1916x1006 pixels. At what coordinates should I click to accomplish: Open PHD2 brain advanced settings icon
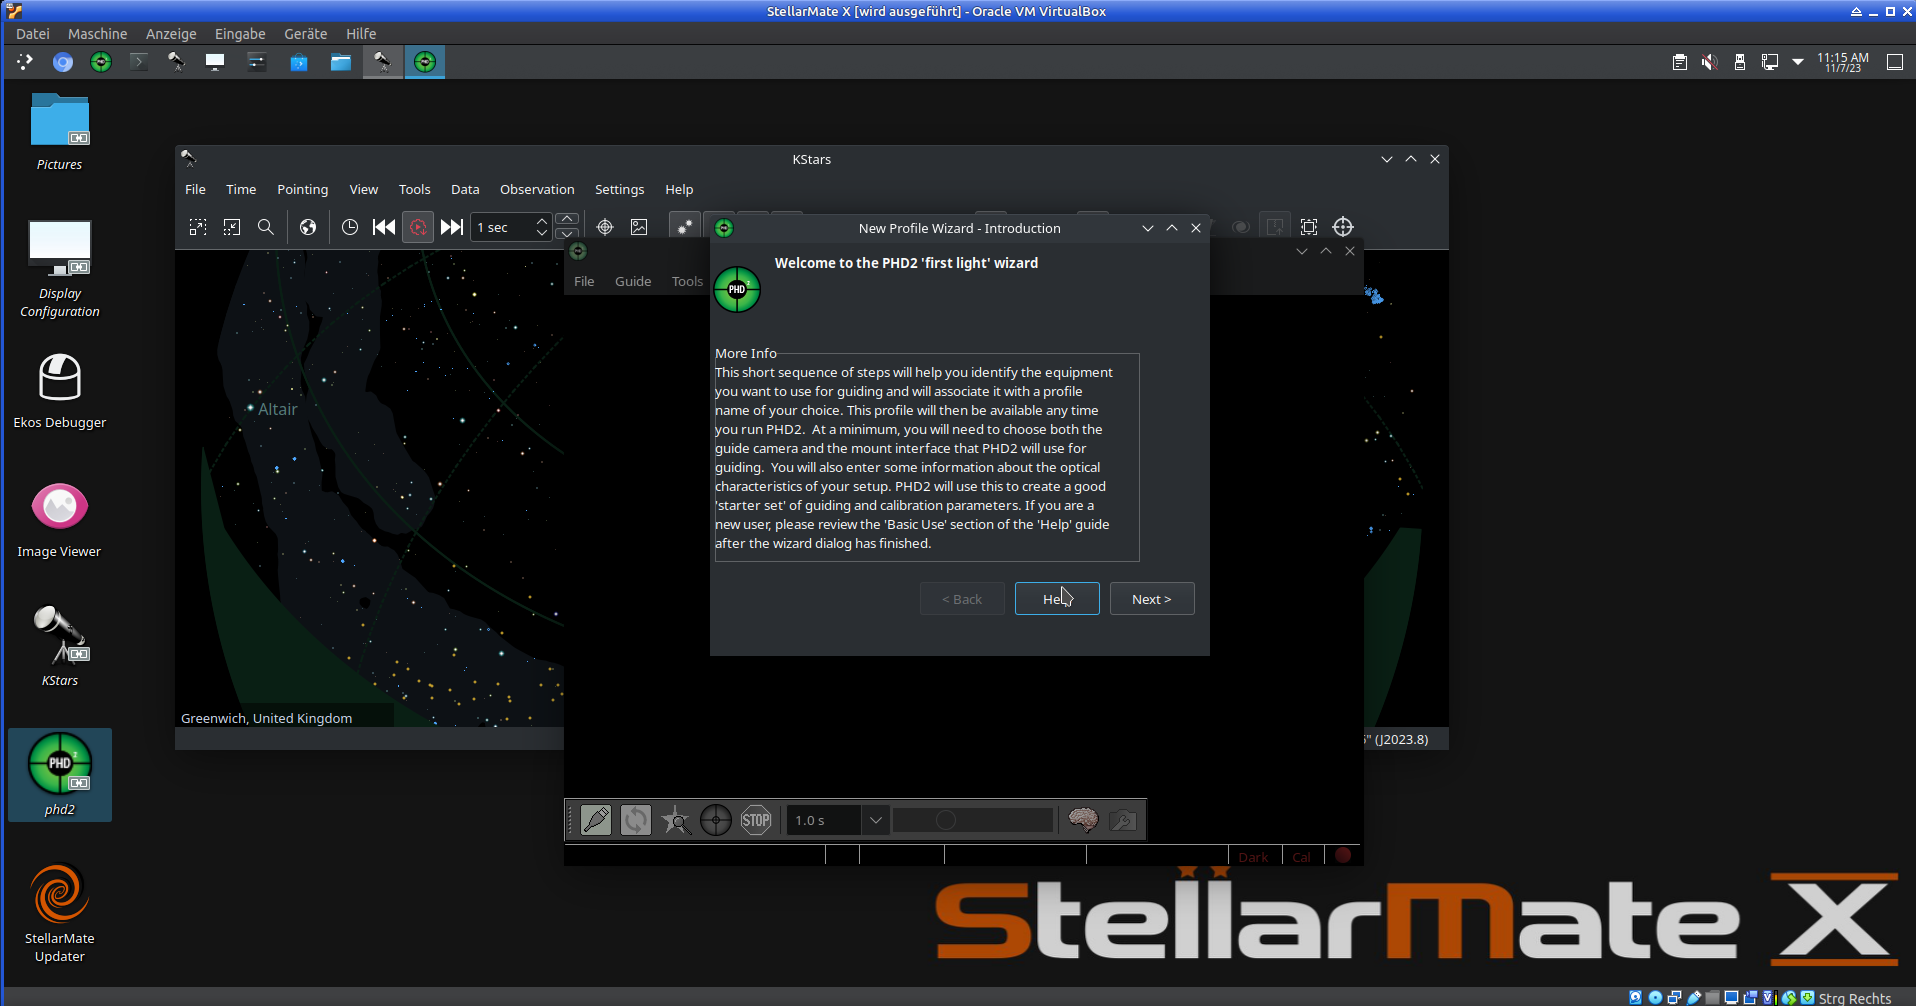tap(1083, 820)
